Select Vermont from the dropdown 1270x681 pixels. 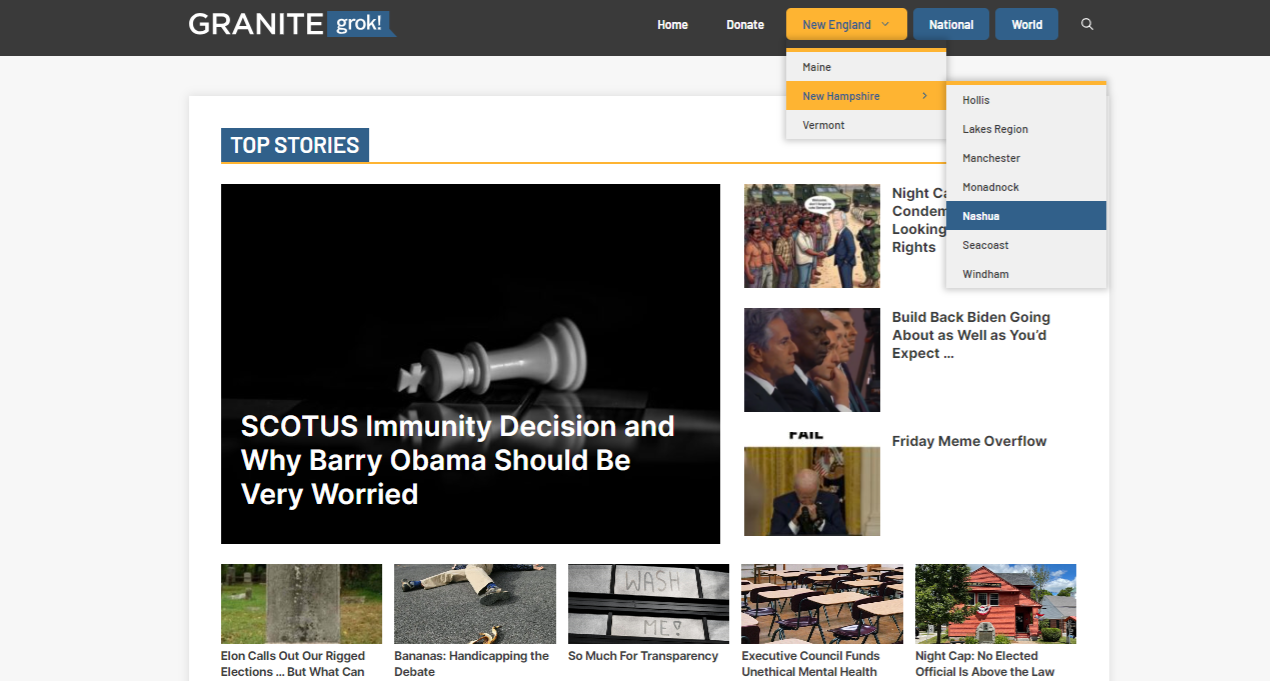(x=823, y=125)
